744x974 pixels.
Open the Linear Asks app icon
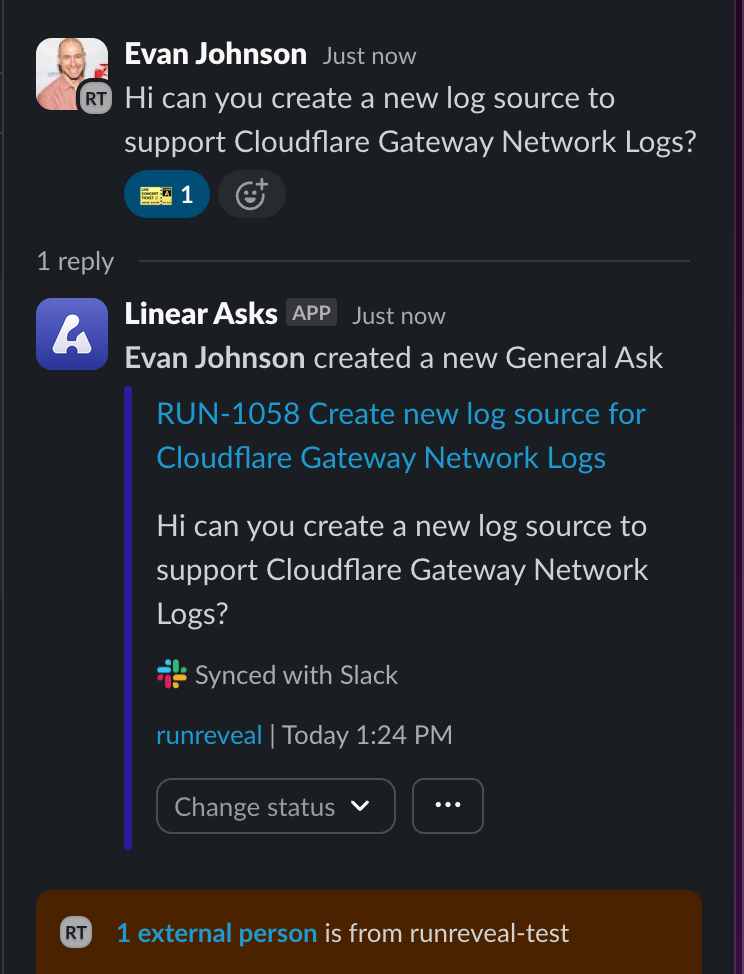tap(72, 334)
